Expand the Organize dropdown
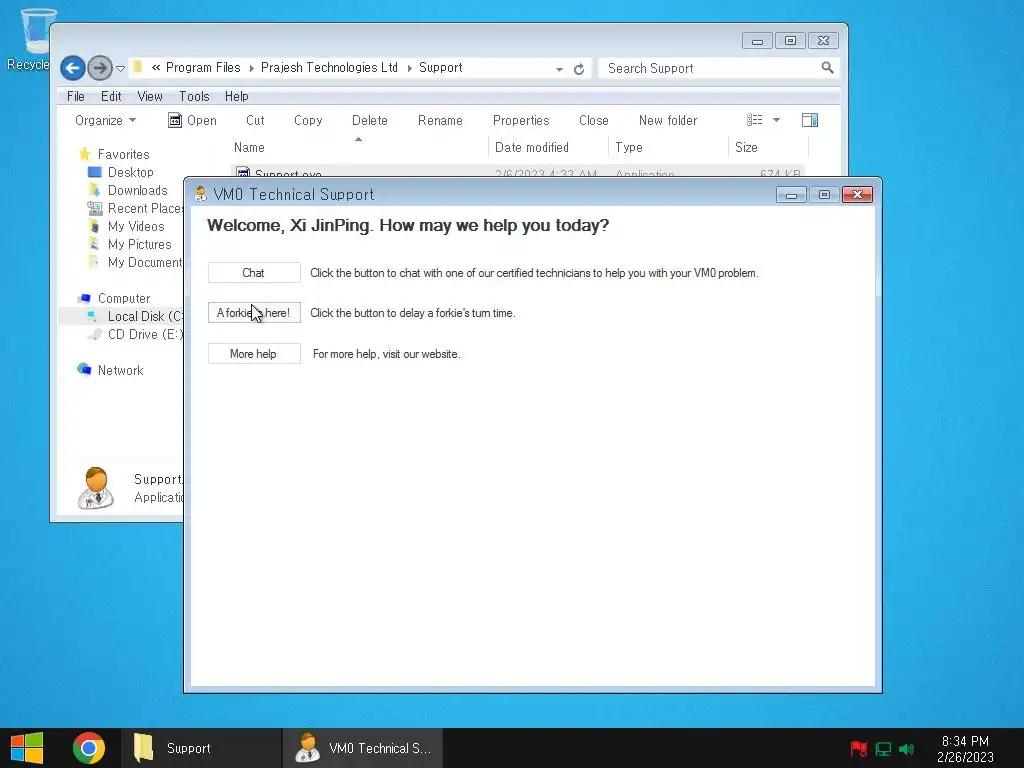Image resolution: width=1024 pixels, height=768 pixels. click(x=105, y=120)
